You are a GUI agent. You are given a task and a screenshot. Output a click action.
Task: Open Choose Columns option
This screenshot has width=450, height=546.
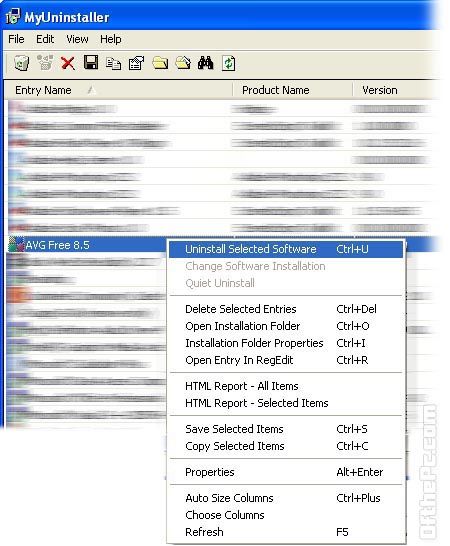point(286,515)
